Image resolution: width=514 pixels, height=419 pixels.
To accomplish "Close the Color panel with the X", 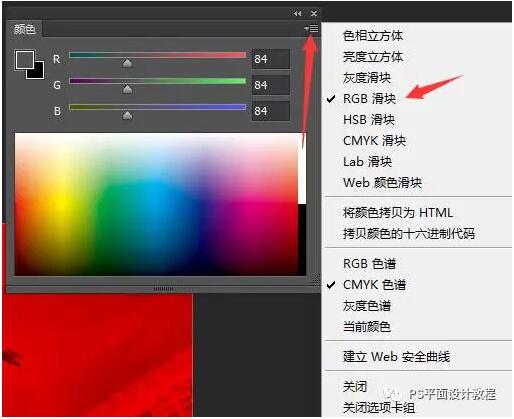I will click(314, 14).
